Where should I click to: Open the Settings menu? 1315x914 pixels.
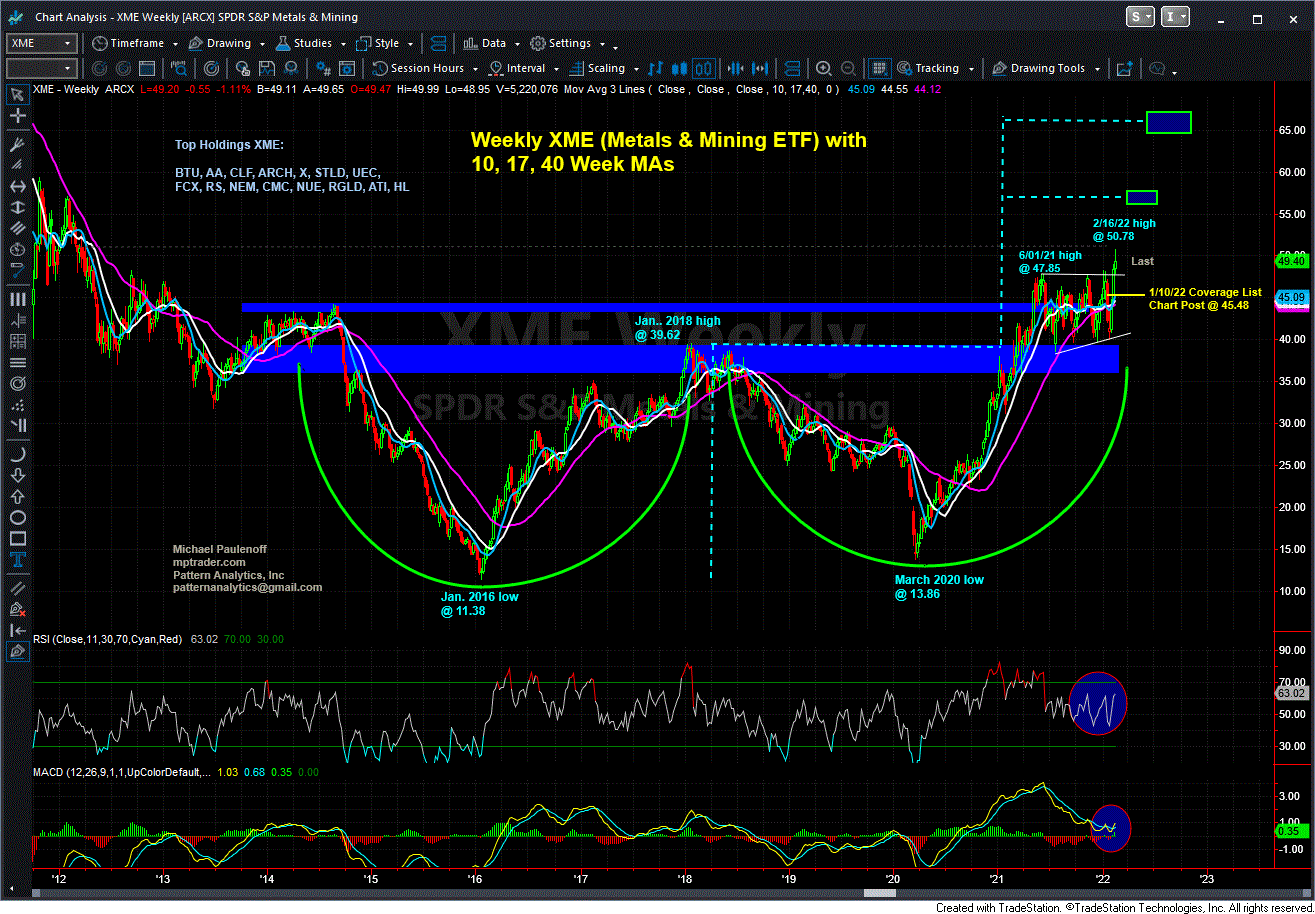562,43
